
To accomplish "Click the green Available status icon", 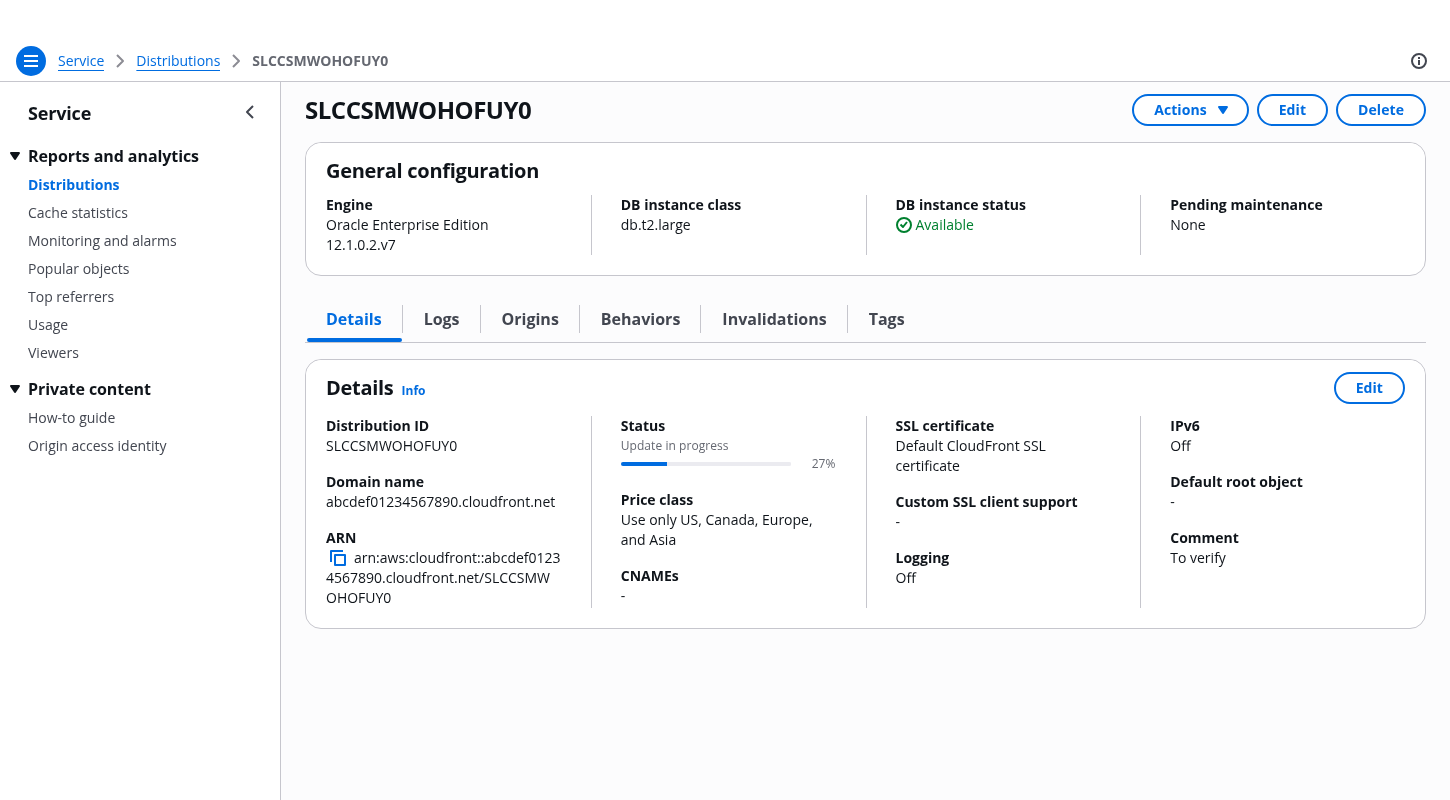I will point(904,225).
